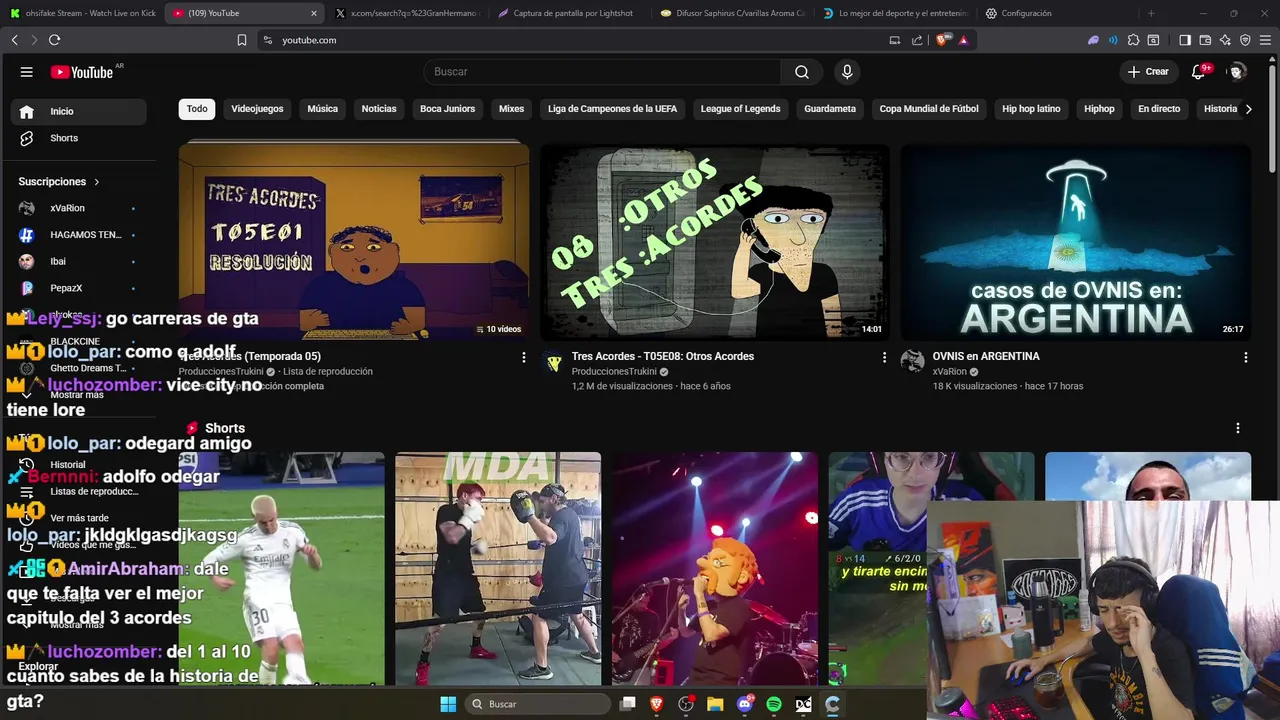Expand the Suscripciones section arrow
The width and height of the screenshot is (1280, 720).
97,182
